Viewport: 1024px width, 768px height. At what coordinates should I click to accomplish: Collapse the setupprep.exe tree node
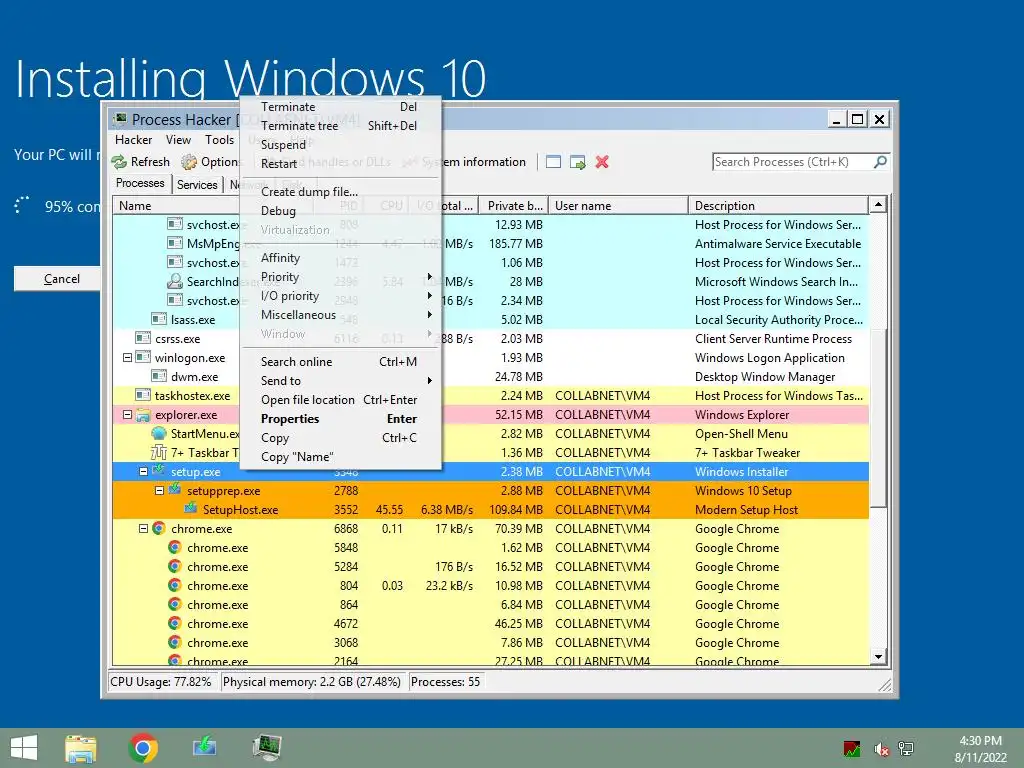(x=159, y=490)
